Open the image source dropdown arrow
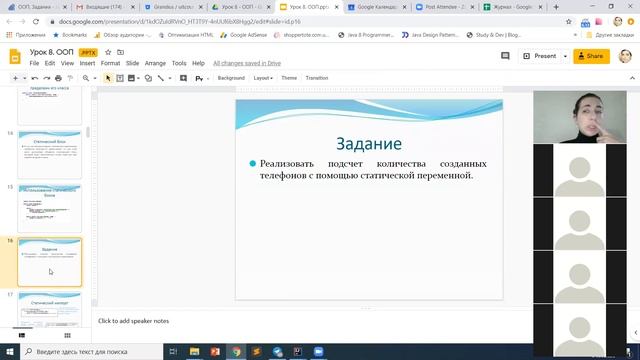 pyautogui.click(x=138, y=78)
